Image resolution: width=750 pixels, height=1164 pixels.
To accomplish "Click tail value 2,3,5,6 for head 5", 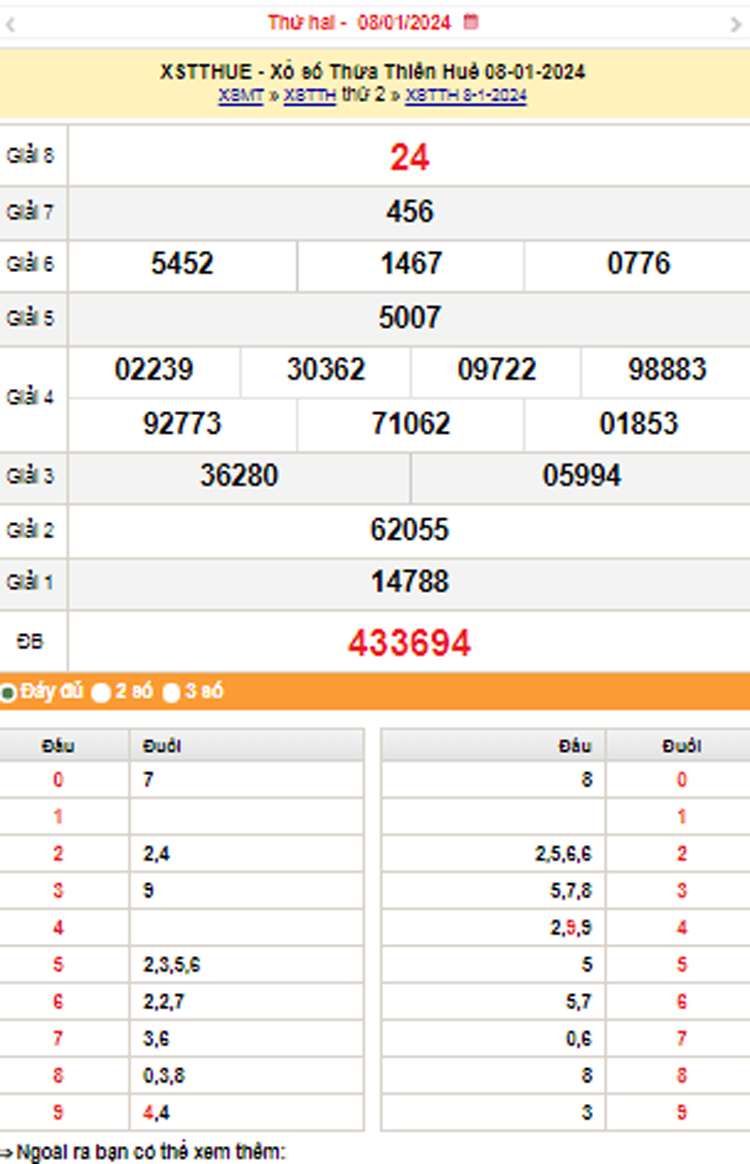I will click(x=172, y=965).
